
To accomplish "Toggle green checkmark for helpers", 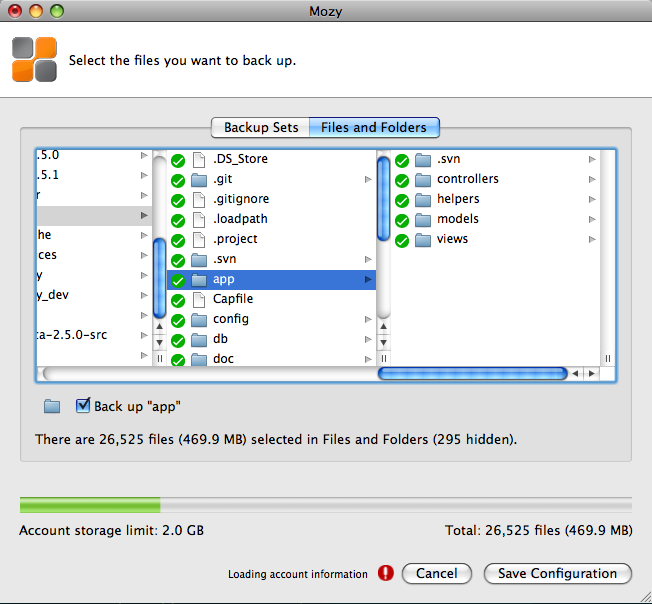I will click(402, 200).
